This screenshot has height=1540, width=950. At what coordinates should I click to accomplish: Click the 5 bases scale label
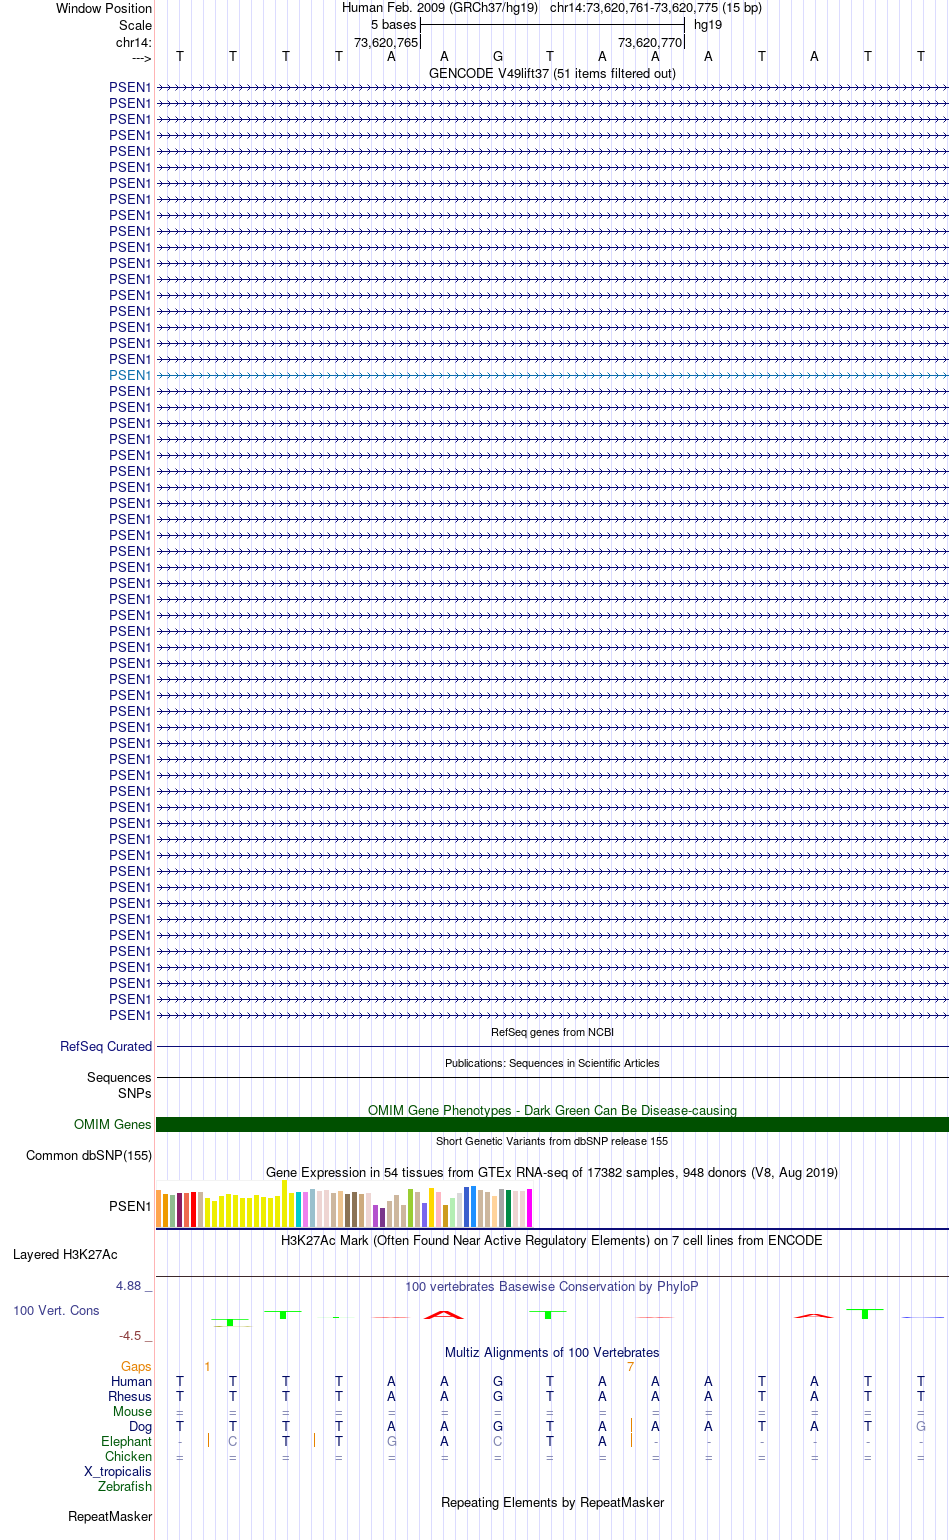[393, 25]
